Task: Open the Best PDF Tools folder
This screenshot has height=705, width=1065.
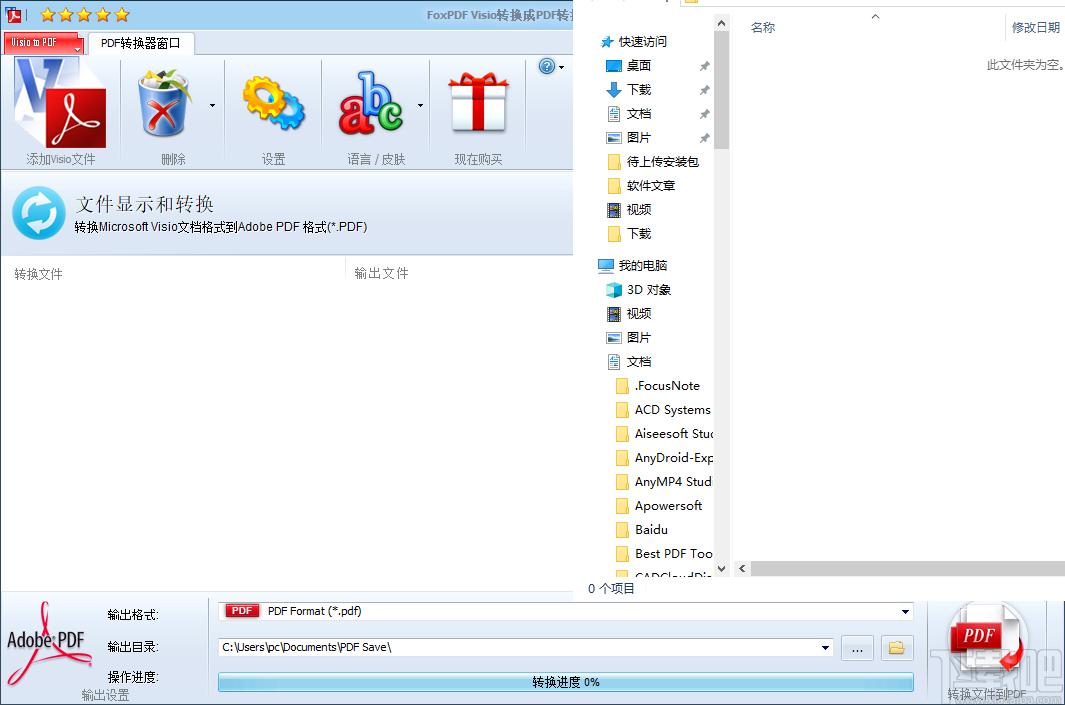Action: point(664,554)
